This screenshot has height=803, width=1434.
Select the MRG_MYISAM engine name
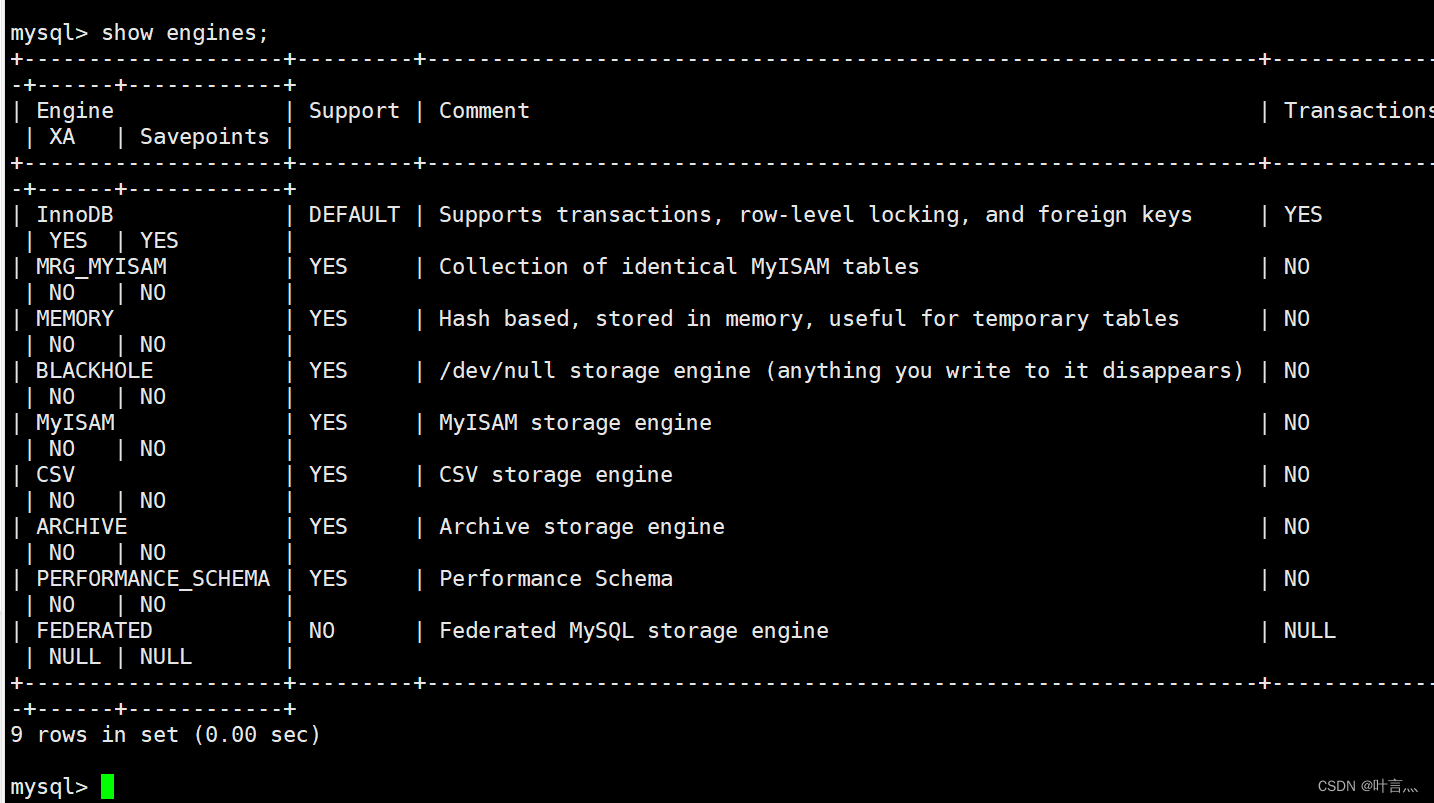(101, 267)
